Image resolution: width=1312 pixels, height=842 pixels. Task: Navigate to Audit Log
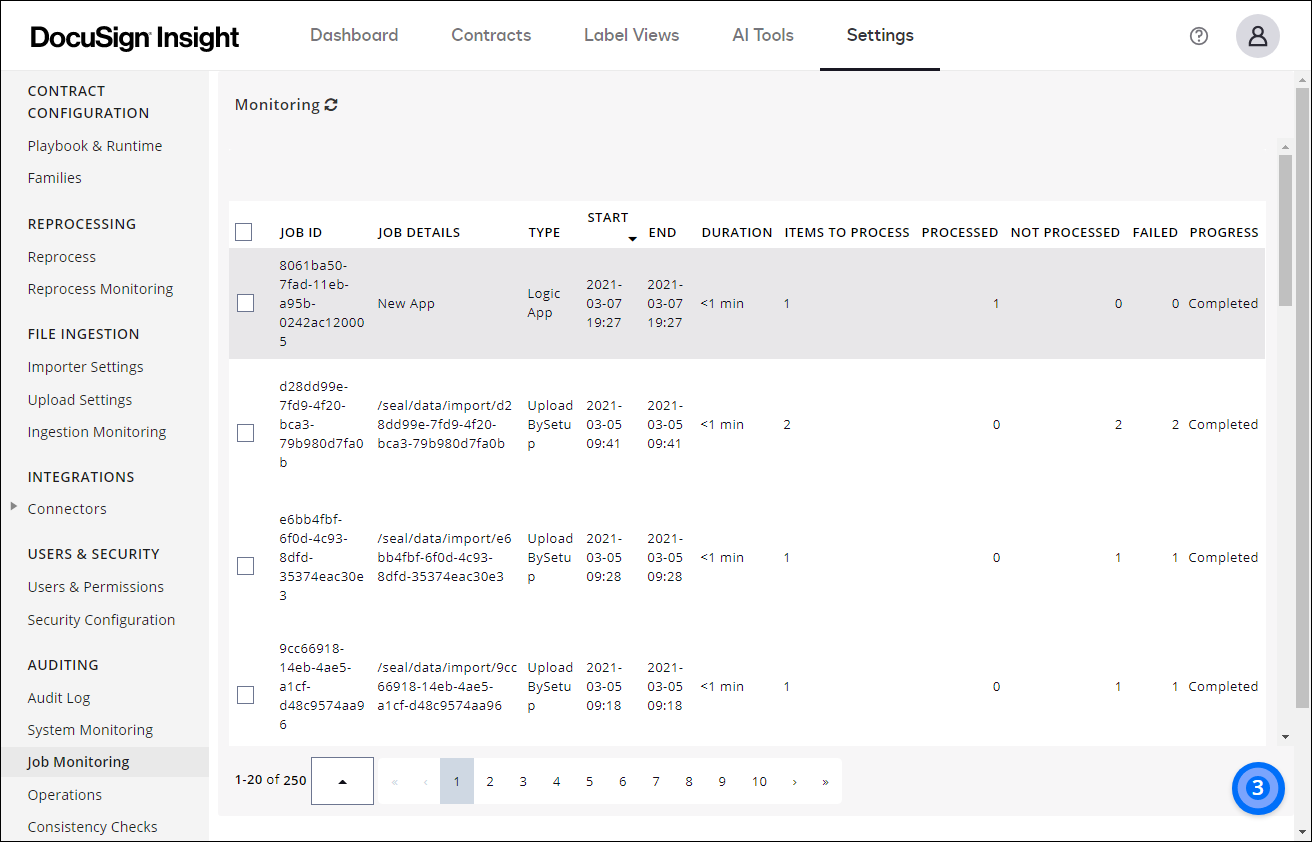pyautogui.click(x=59, y=697)
